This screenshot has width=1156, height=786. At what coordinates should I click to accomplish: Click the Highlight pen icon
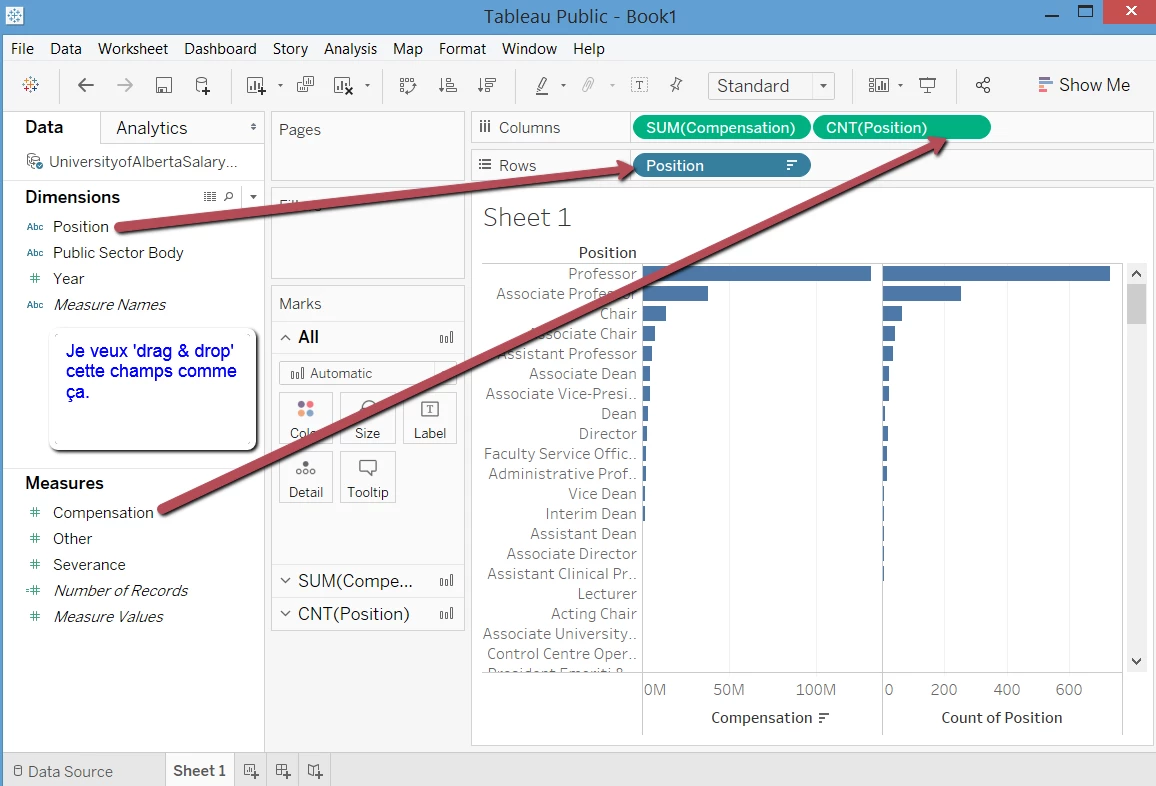[x=542, y=86]
